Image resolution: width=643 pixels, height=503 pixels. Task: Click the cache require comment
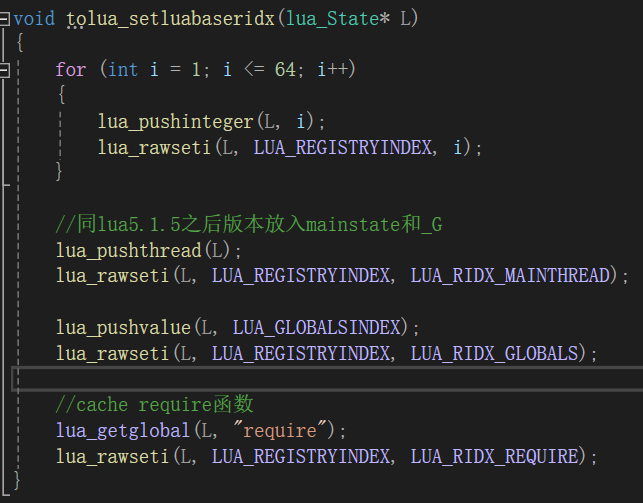point(155,405)
